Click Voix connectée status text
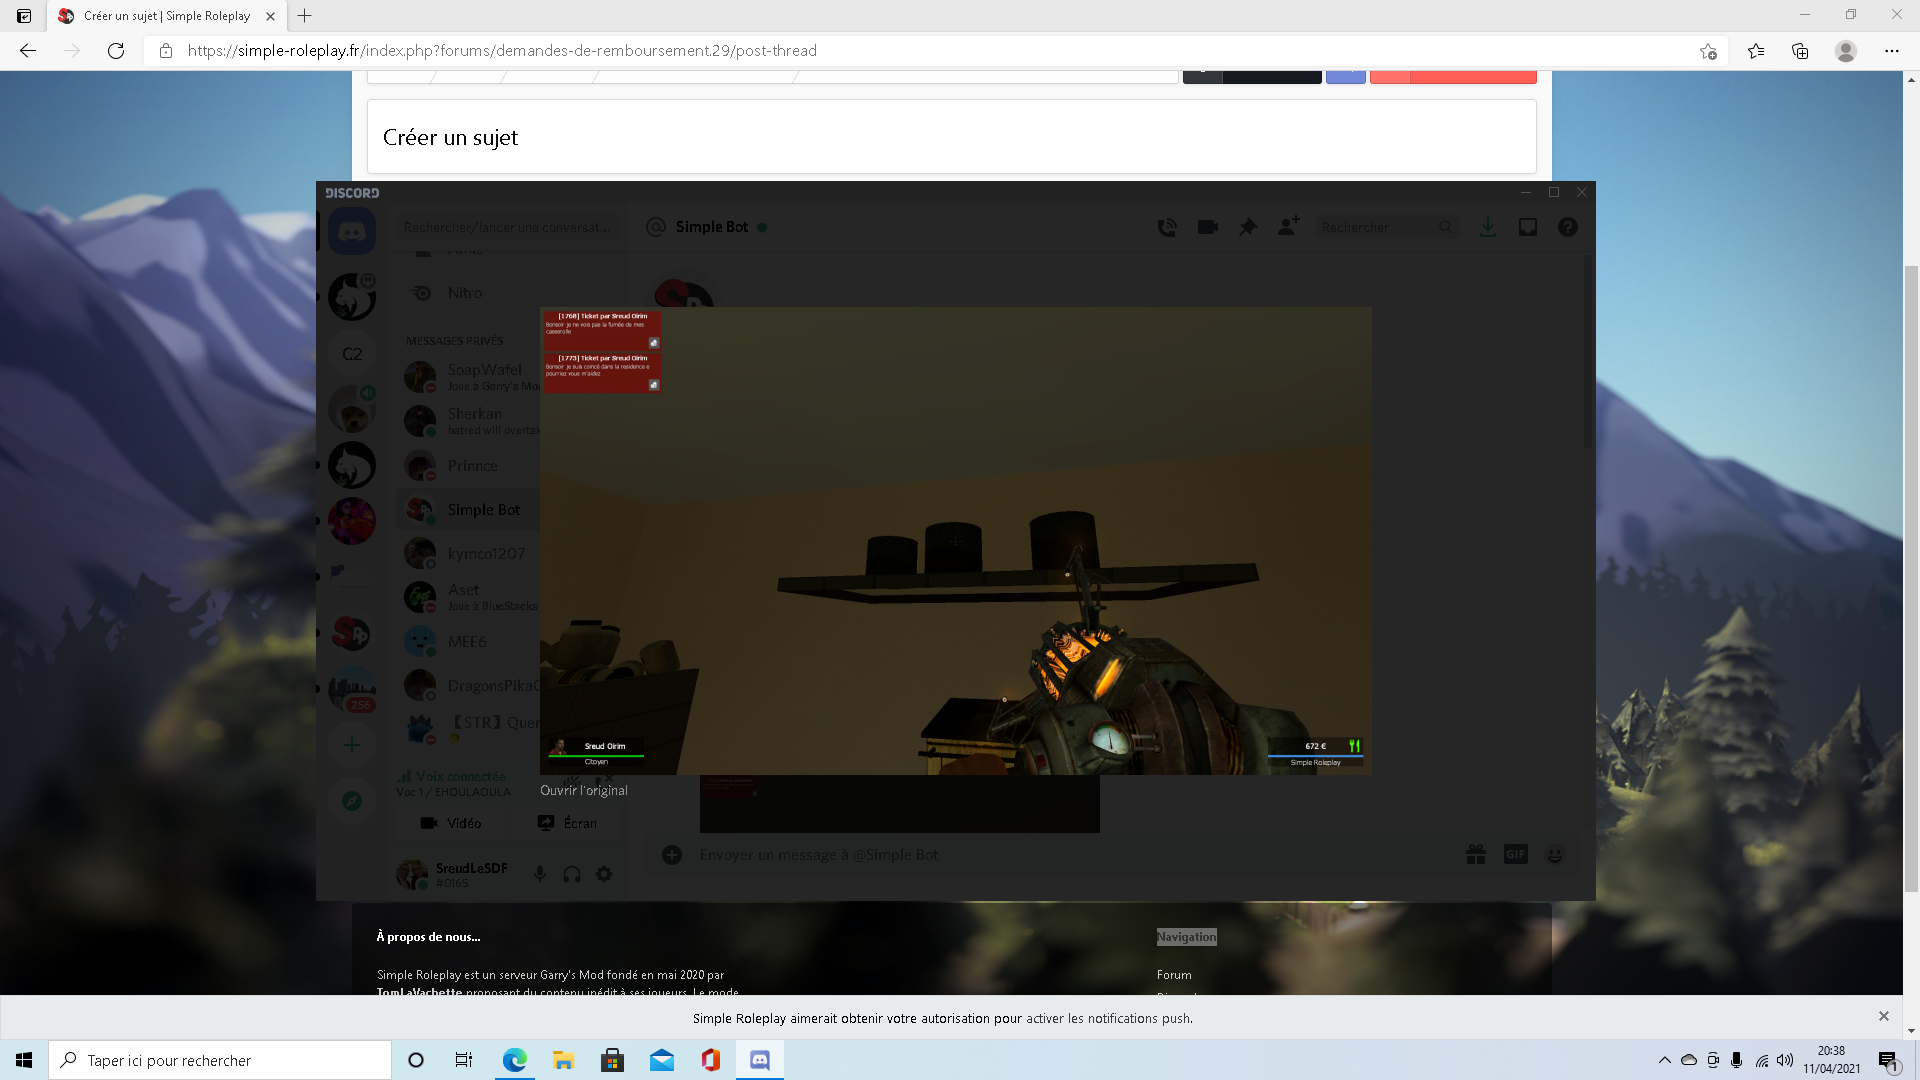 (460, 776)
